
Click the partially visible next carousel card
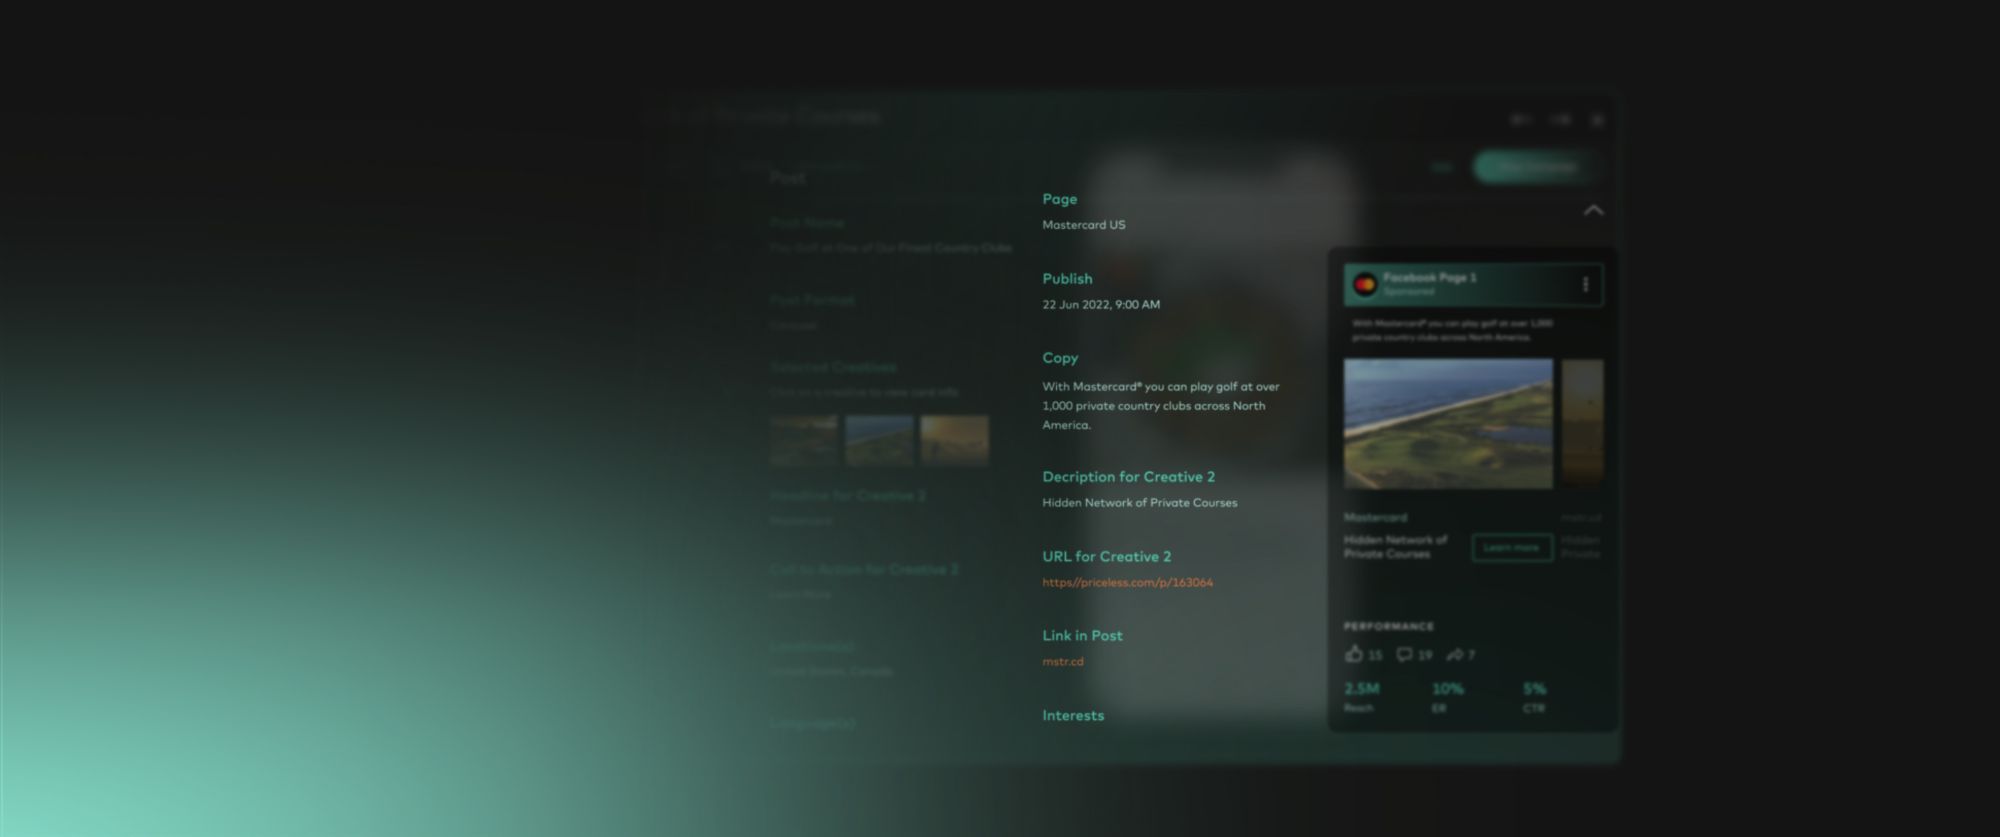(1582, 424)
